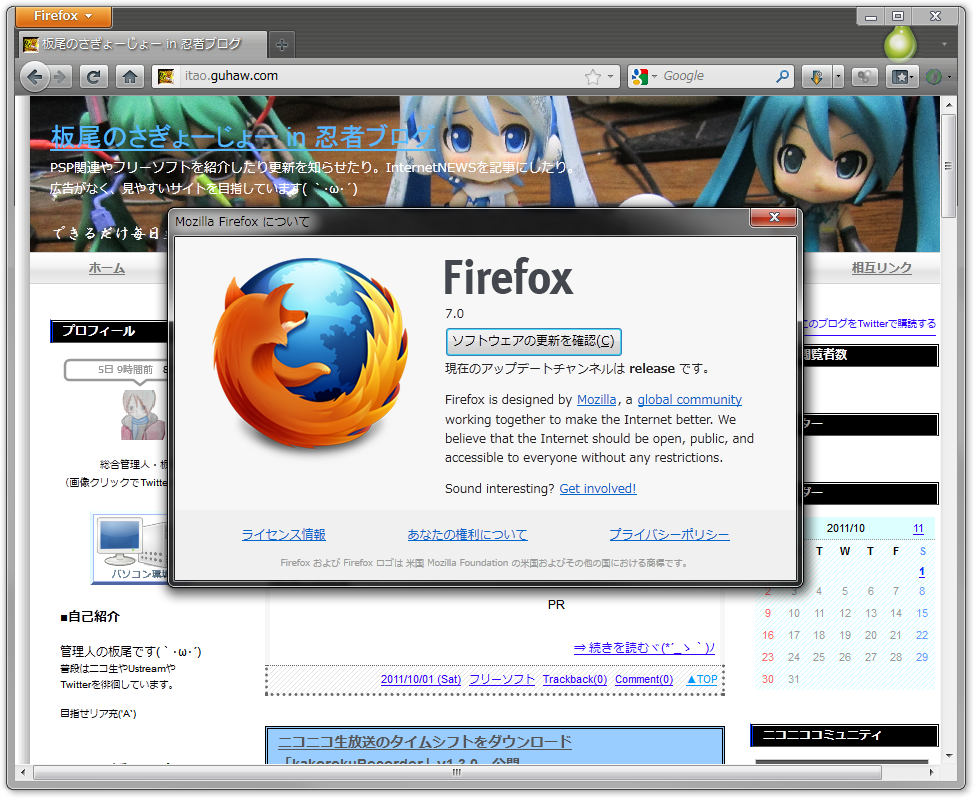Open the Mozilla link in dialog
974x798 pixels.
coord(596,400)
